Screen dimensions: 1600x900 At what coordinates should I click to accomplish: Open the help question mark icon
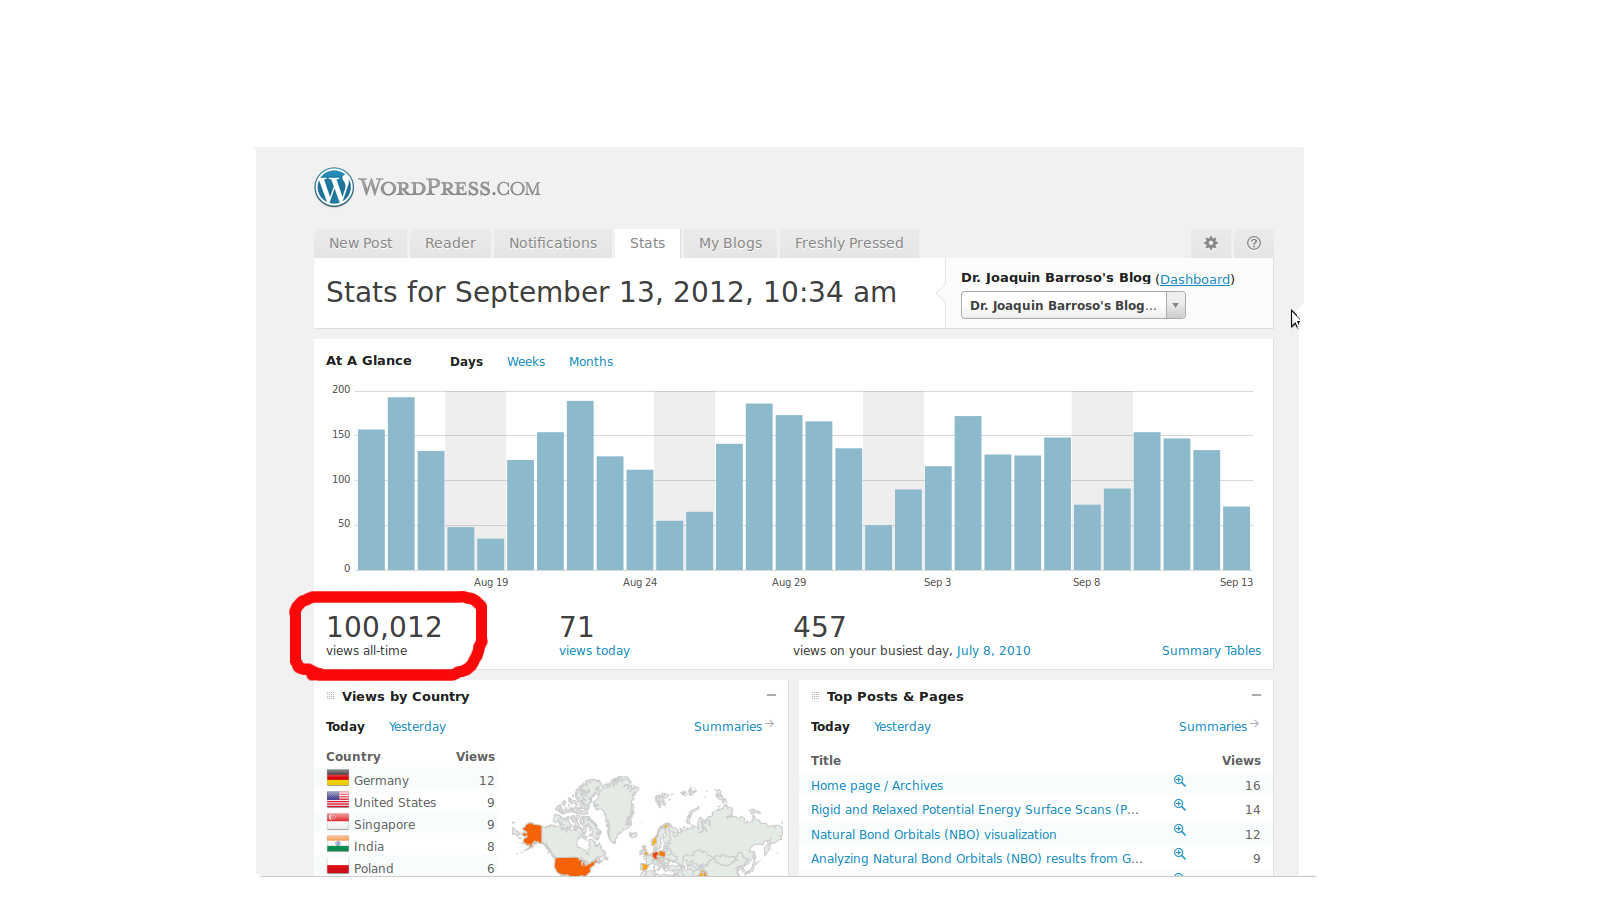(1254, 243)
